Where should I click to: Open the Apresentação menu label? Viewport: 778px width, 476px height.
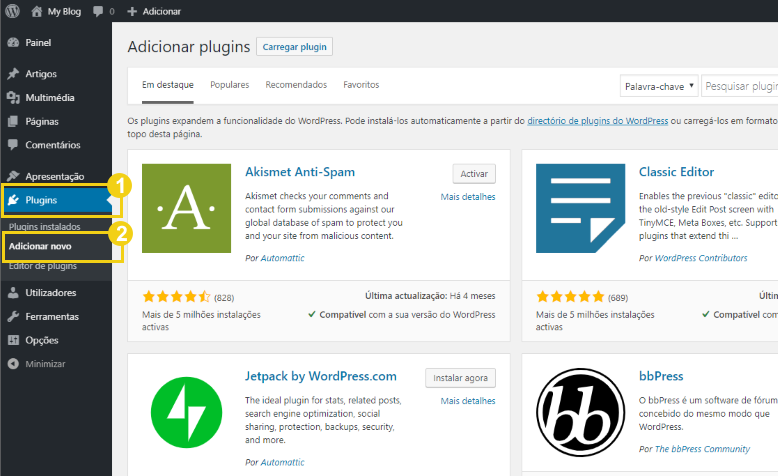(x=55, y=177)
